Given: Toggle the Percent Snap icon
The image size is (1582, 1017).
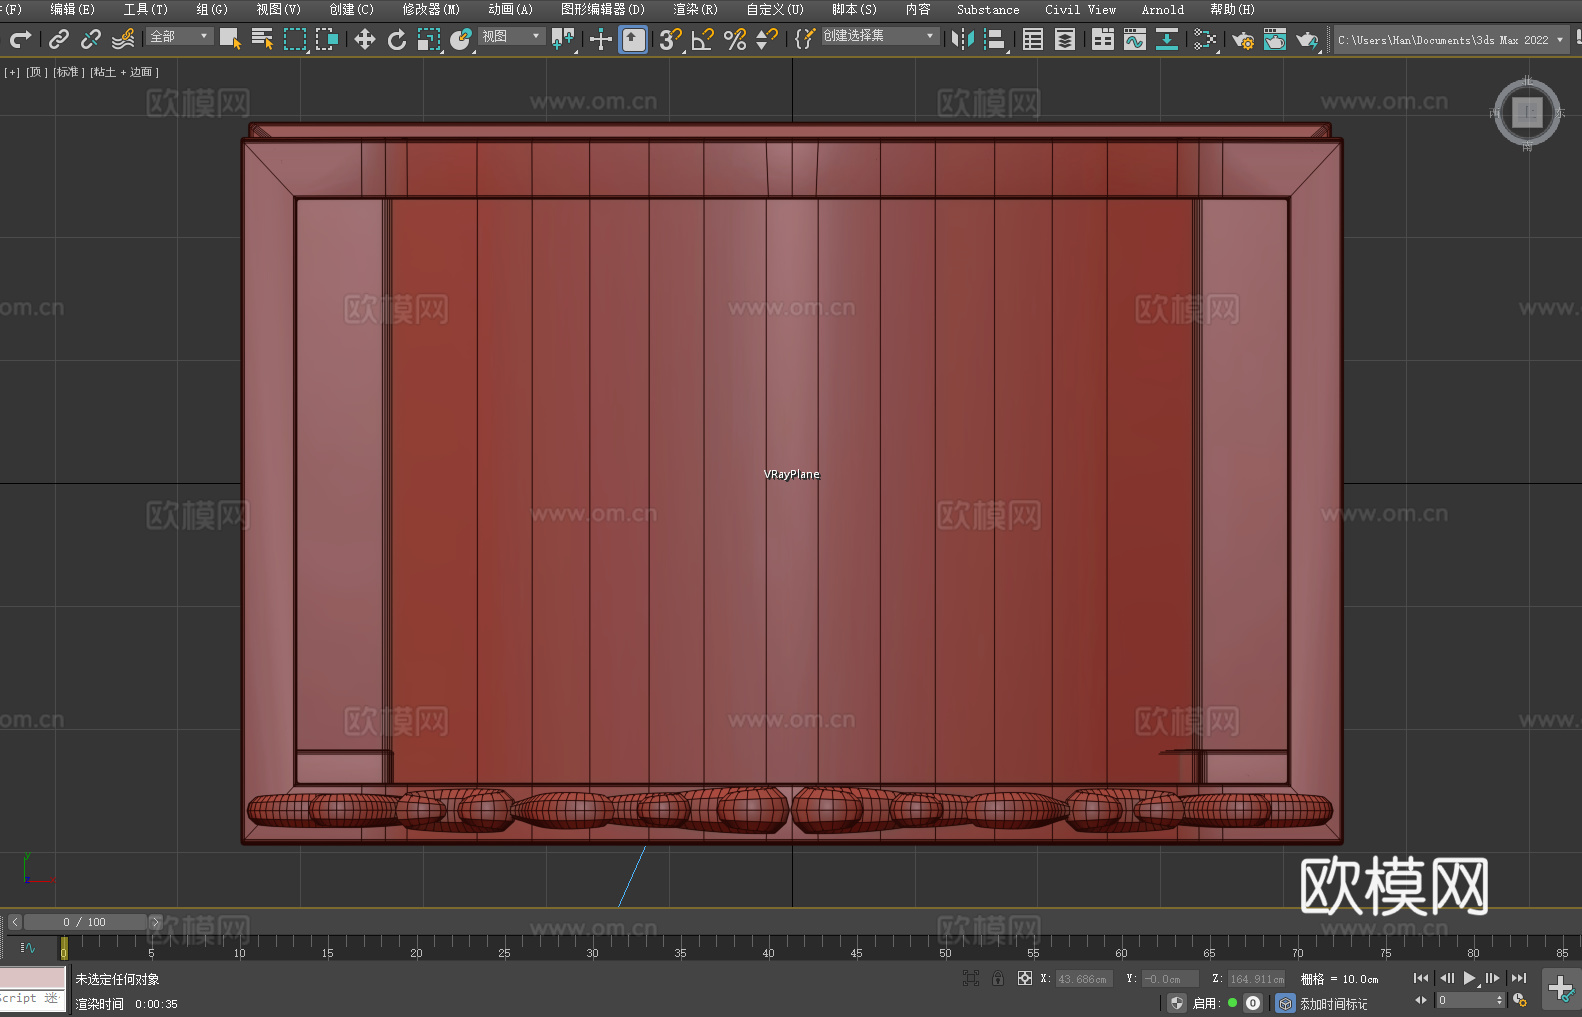Looking at the screenshot, I should tap(735, 39).
